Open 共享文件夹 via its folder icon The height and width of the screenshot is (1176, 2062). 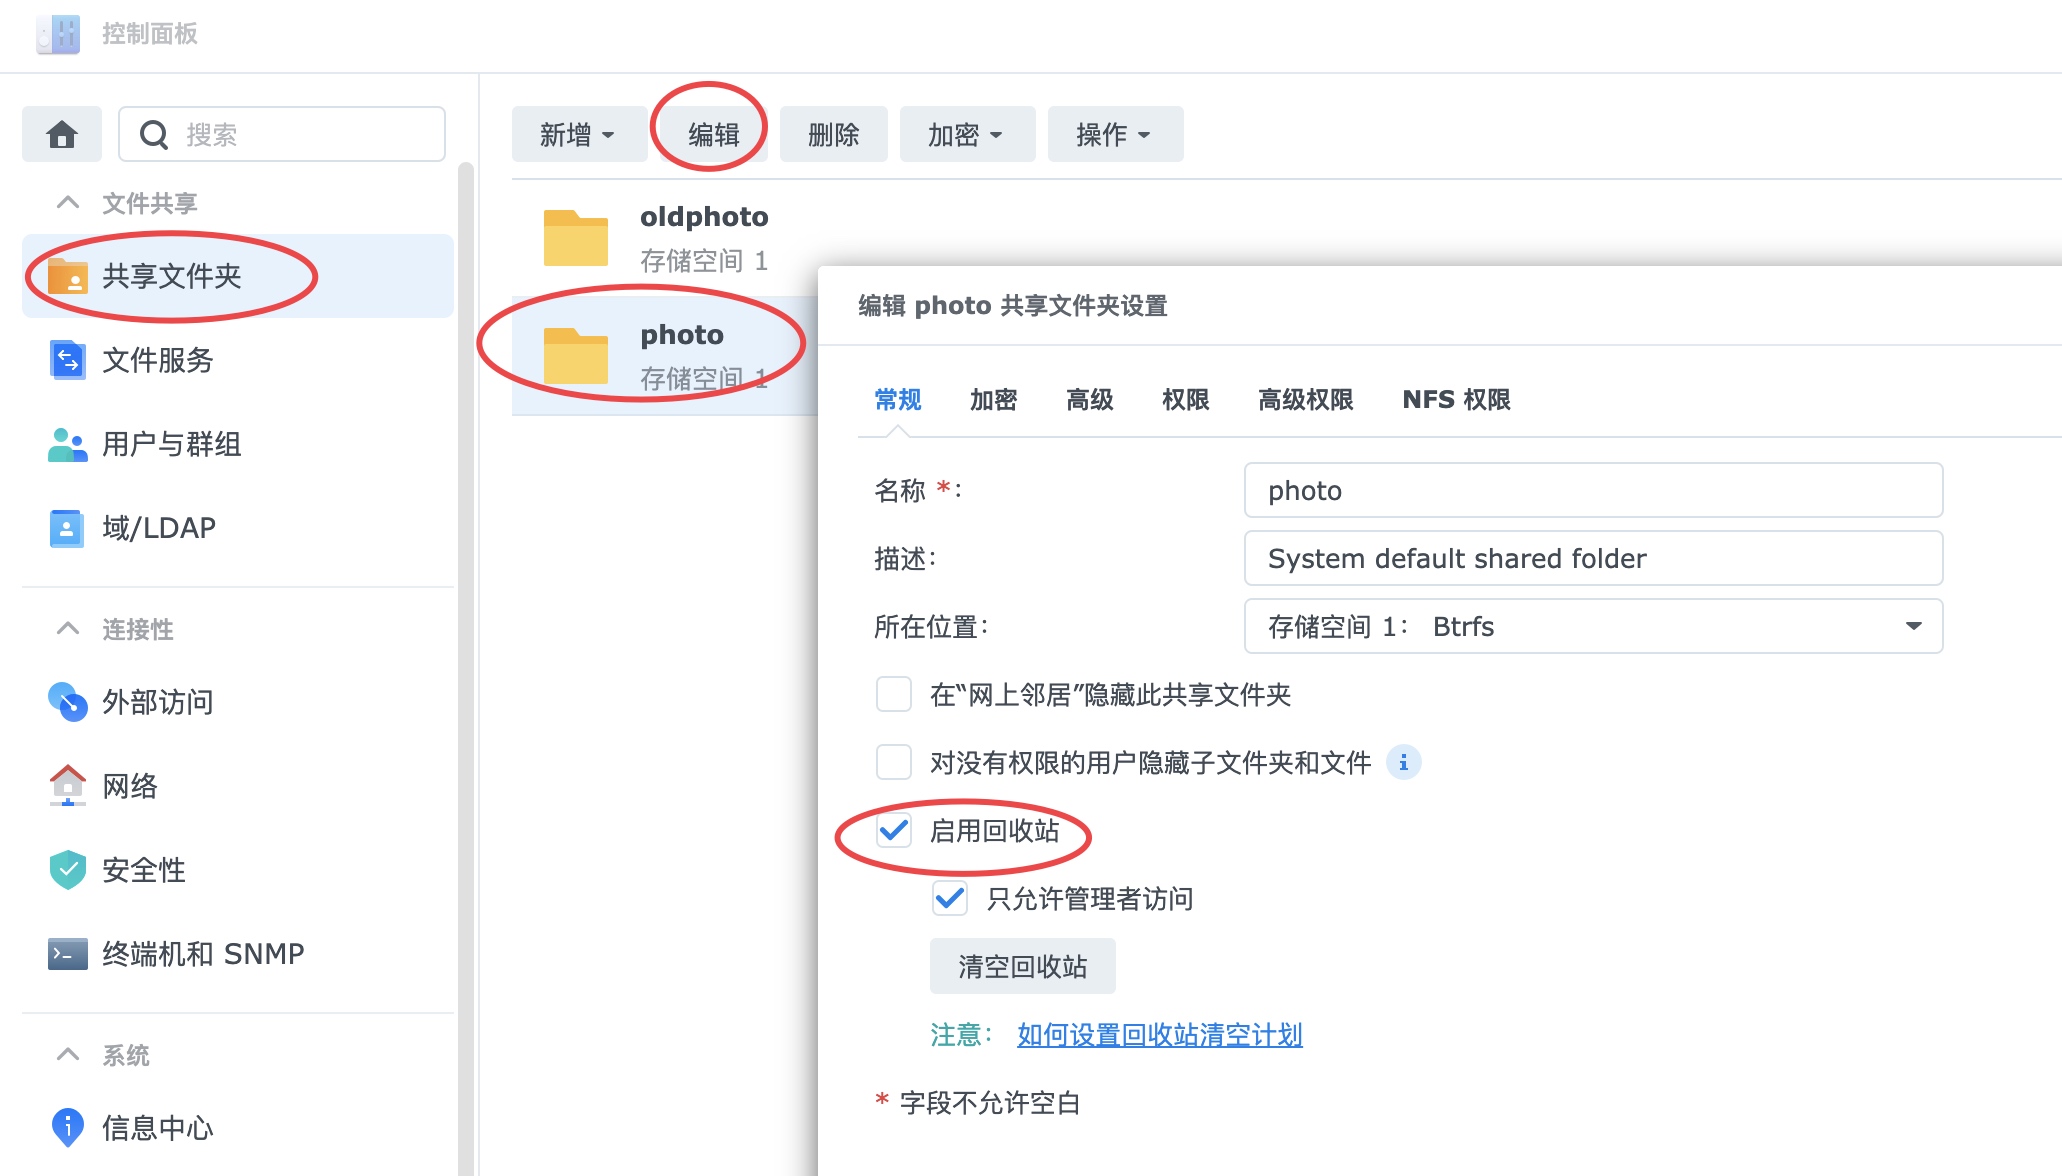pos(68,276)
